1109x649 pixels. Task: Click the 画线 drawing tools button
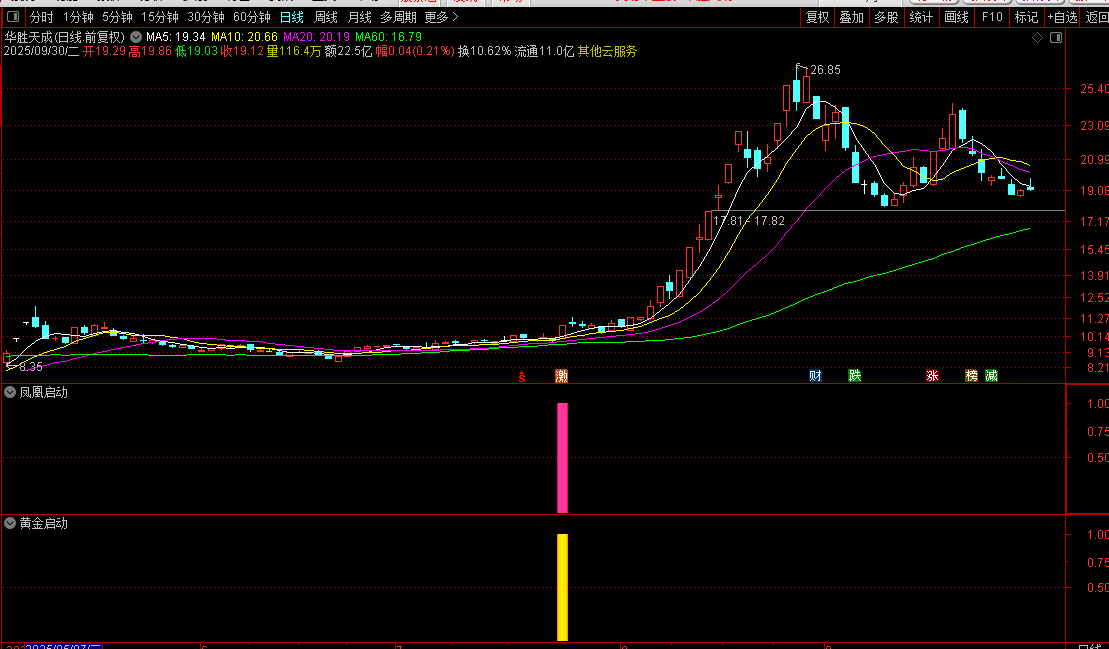pyautogui.click(x=956, y=17)
